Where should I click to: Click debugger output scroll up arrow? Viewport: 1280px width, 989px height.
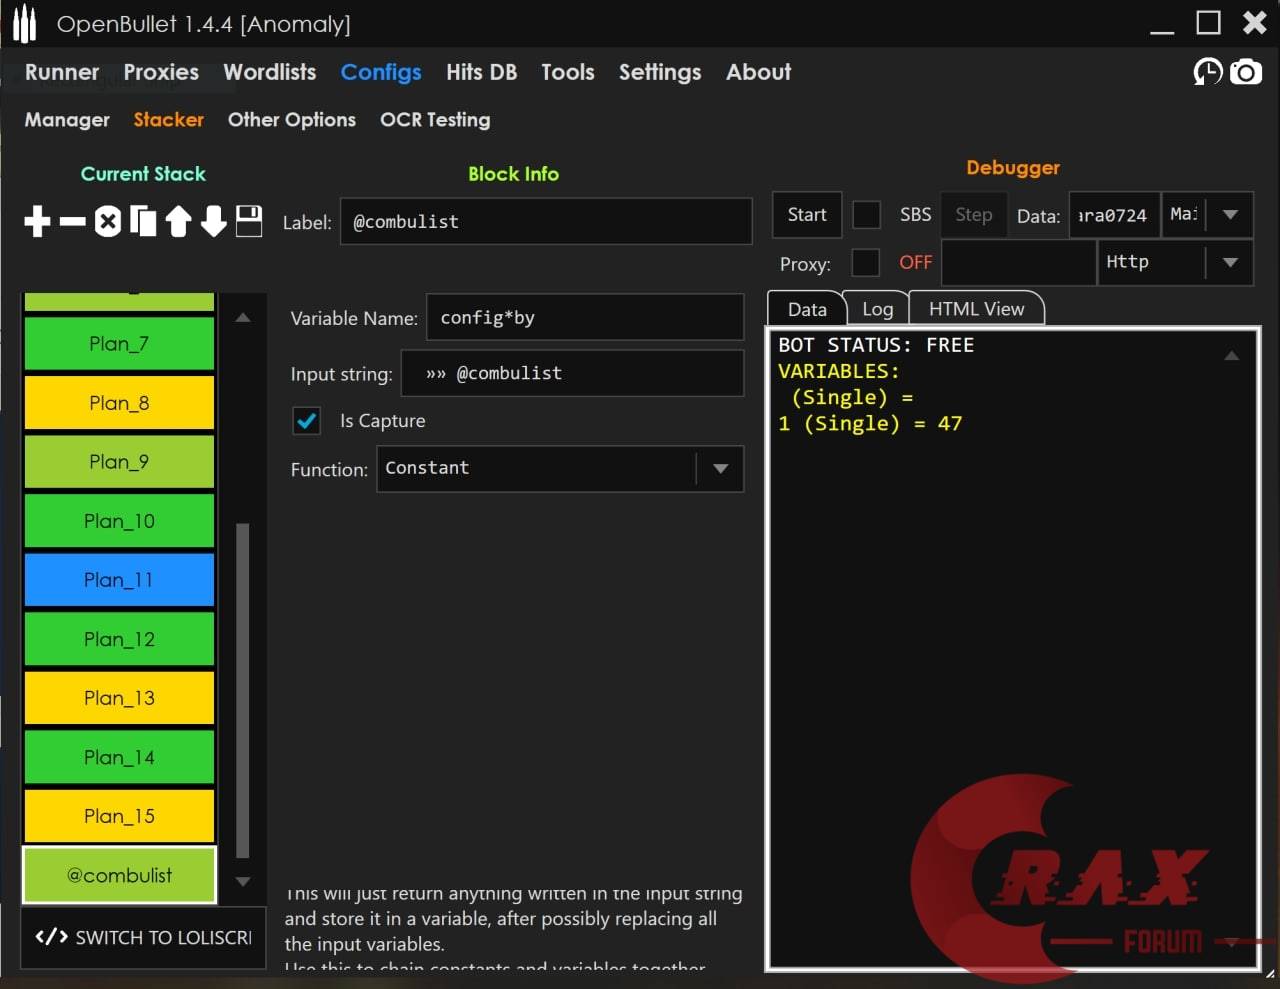[1232, 355]
